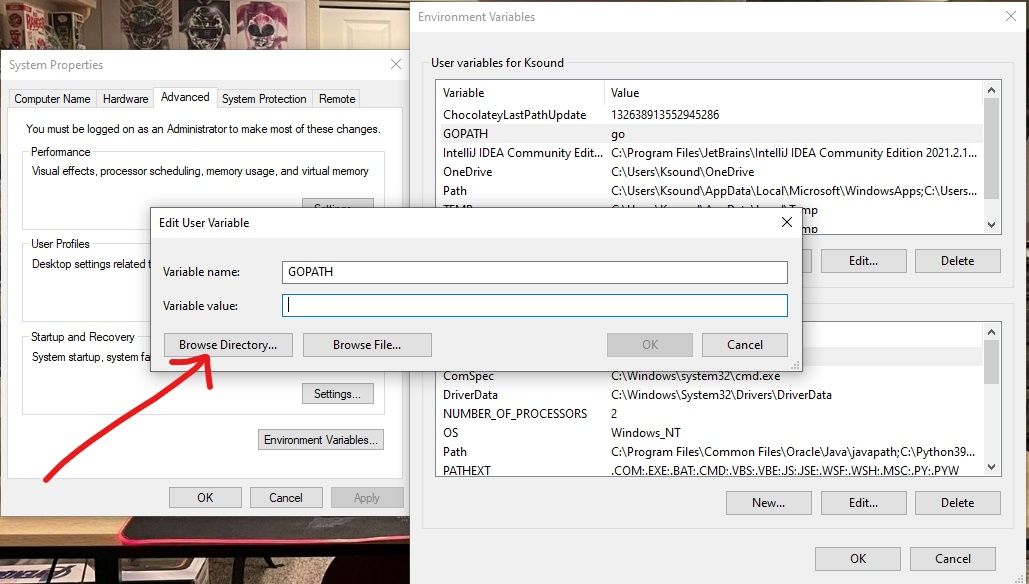Click the Browse Directory button
The width and height of the screenshot is (1029, 584).
[x=228, y=345]
